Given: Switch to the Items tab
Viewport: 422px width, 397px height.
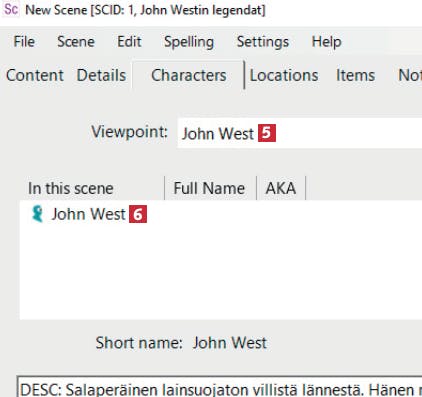Looking at the screenshot, I should pyautogui.click(x=355, y=75).
